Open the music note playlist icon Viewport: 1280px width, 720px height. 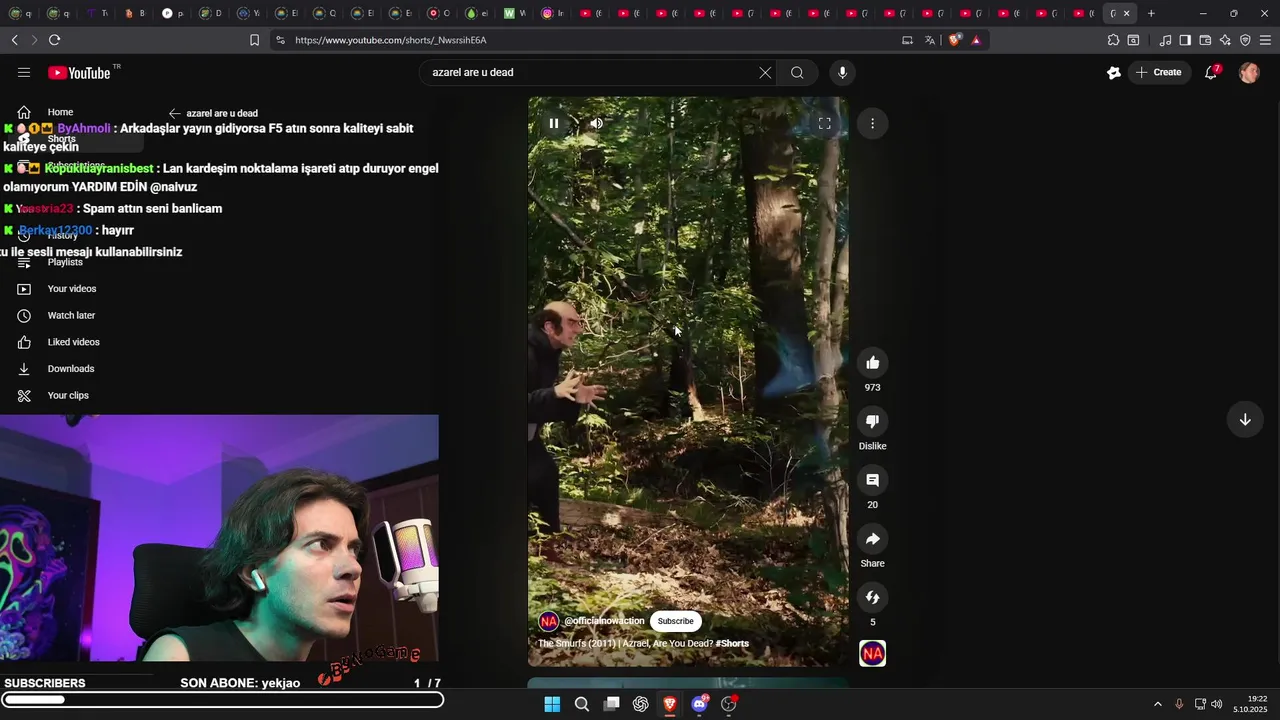[1165, 40]
